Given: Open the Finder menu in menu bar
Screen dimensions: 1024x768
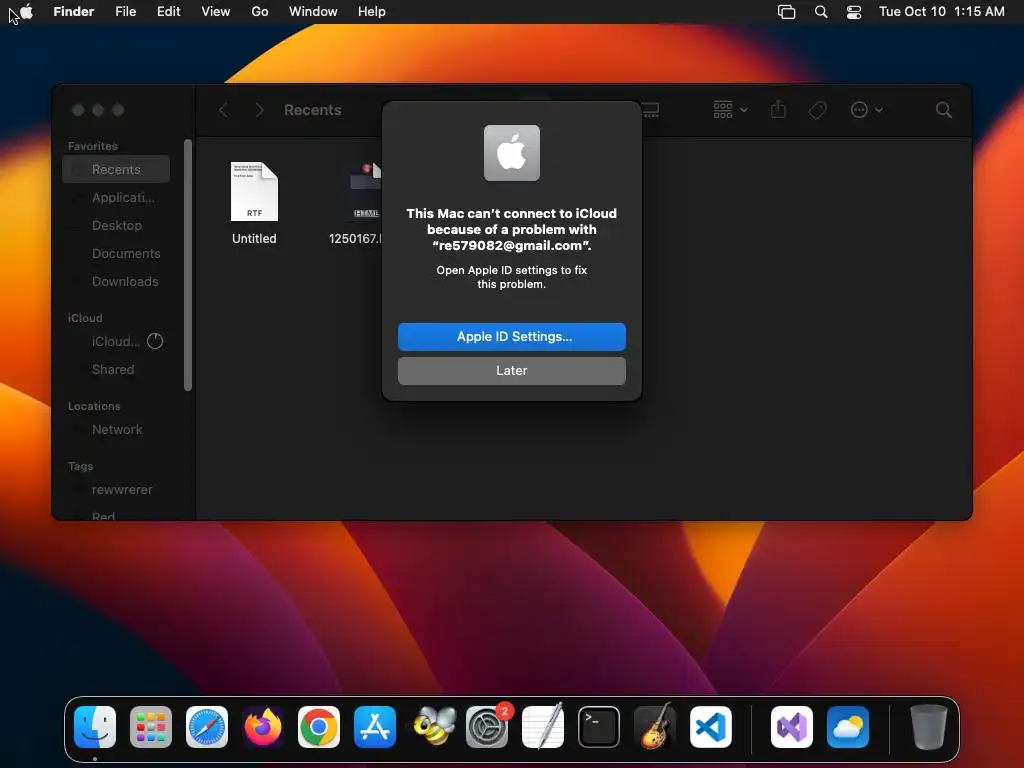Looking at the screenshot, I should (73, 11).
